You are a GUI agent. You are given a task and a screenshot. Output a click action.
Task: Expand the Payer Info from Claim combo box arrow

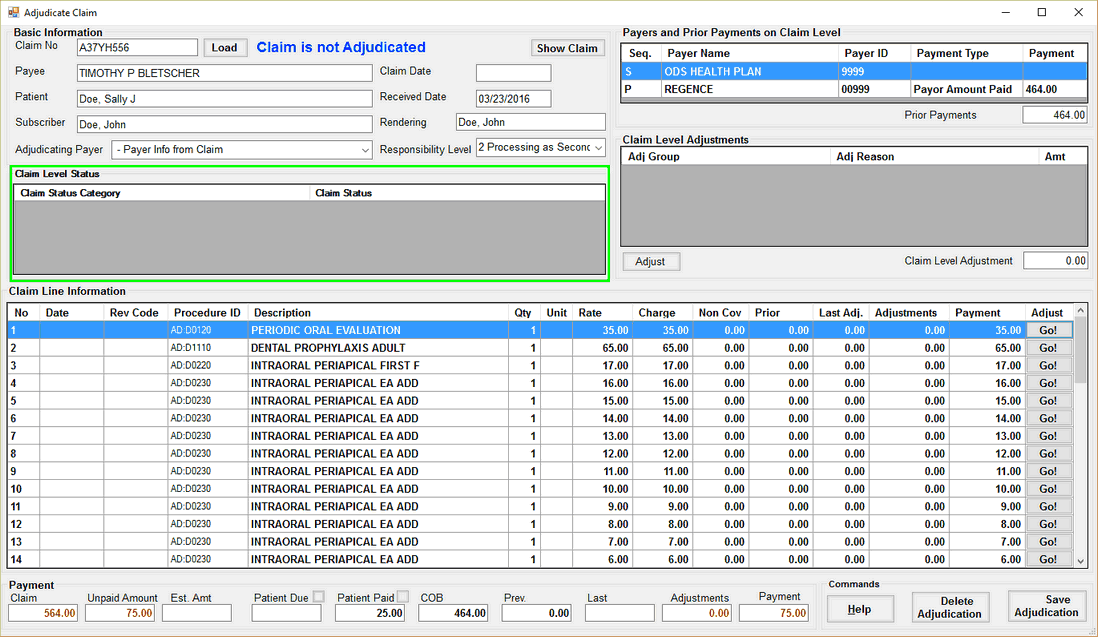point(364,149)
